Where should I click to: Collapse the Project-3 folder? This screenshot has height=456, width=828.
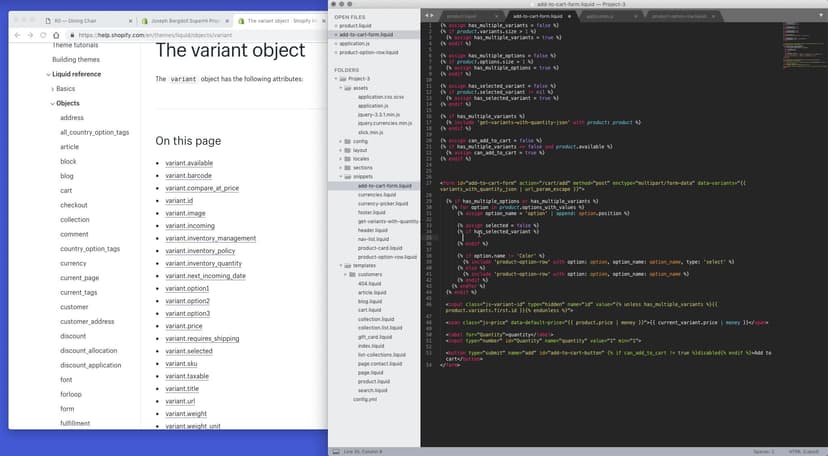coord(335,79)
